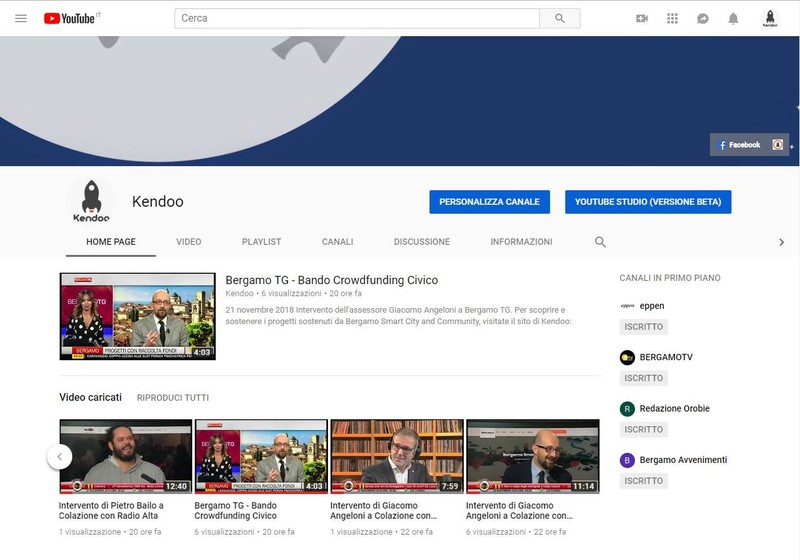This screenshot has width=800, height=560.
Task: Click the search magnifier button
Action: 560,18
